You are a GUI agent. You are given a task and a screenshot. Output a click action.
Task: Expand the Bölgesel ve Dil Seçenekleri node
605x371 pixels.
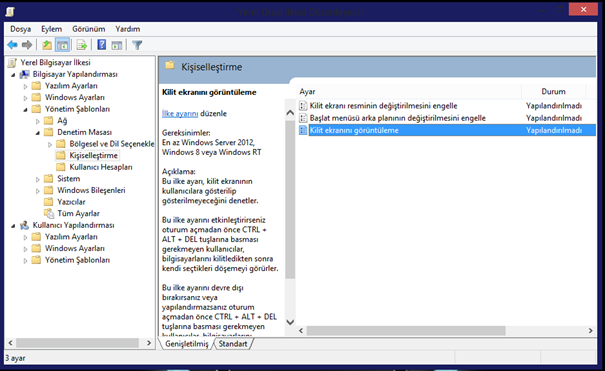[x=50, y=144]
